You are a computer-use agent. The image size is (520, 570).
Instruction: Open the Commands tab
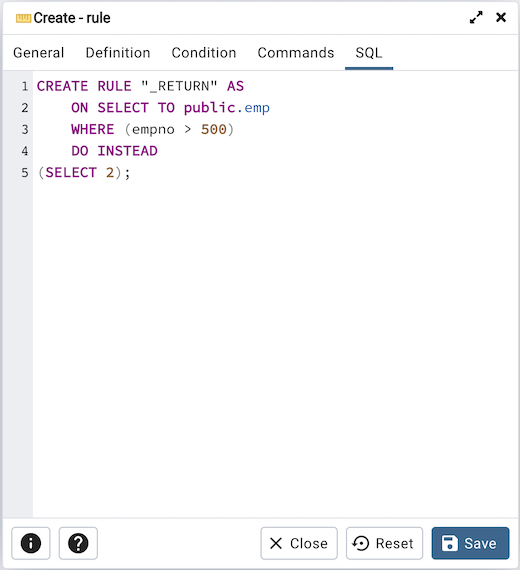tap(296, 53)
